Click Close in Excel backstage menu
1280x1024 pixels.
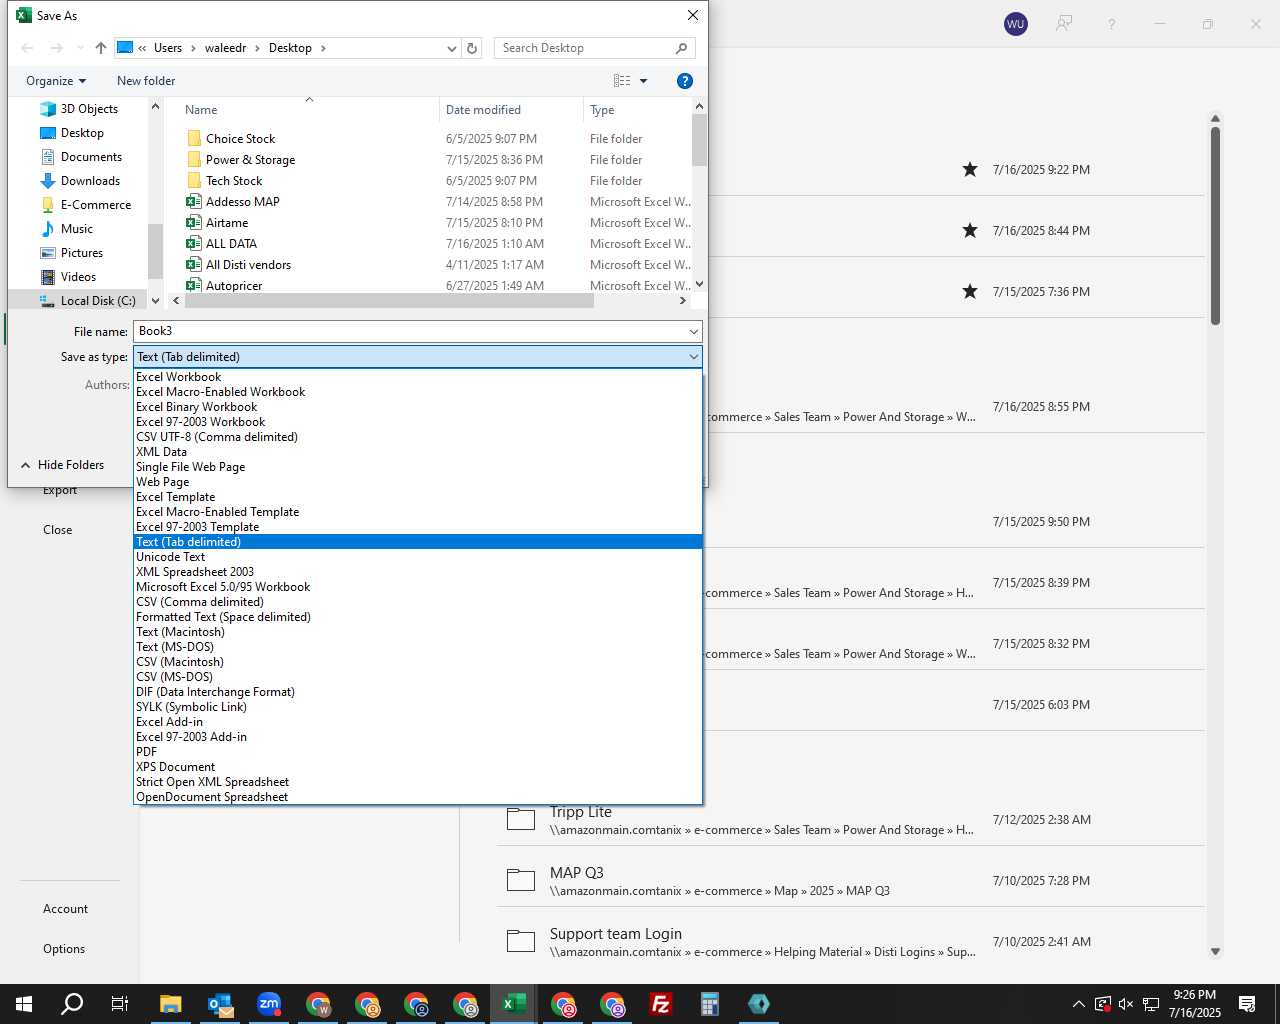57,530
